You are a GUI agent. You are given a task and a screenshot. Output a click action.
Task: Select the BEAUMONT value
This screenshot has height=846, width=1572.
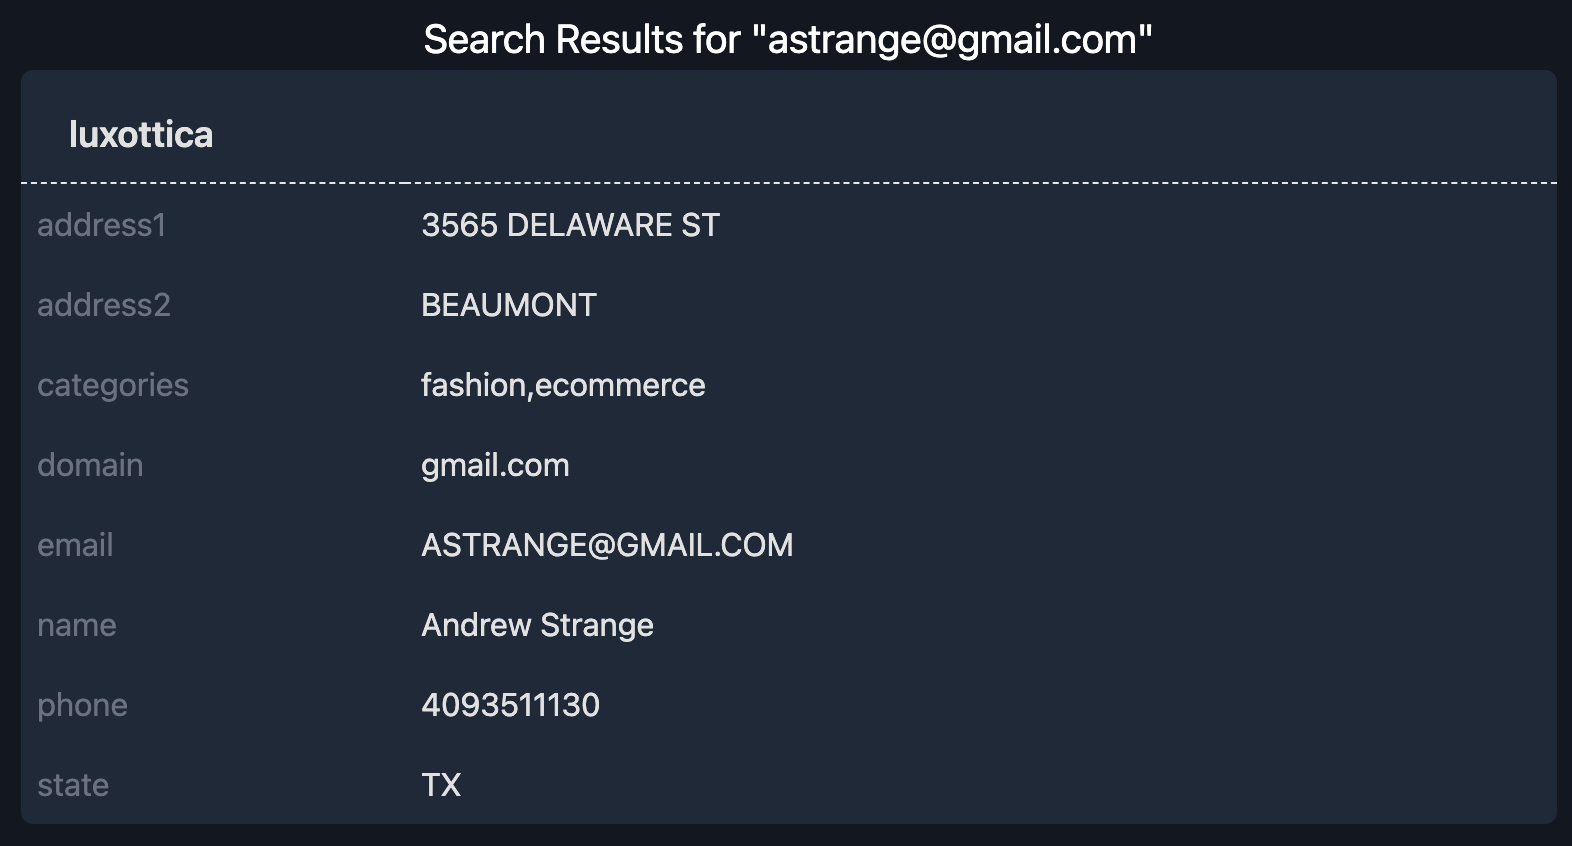pos(509,305)
